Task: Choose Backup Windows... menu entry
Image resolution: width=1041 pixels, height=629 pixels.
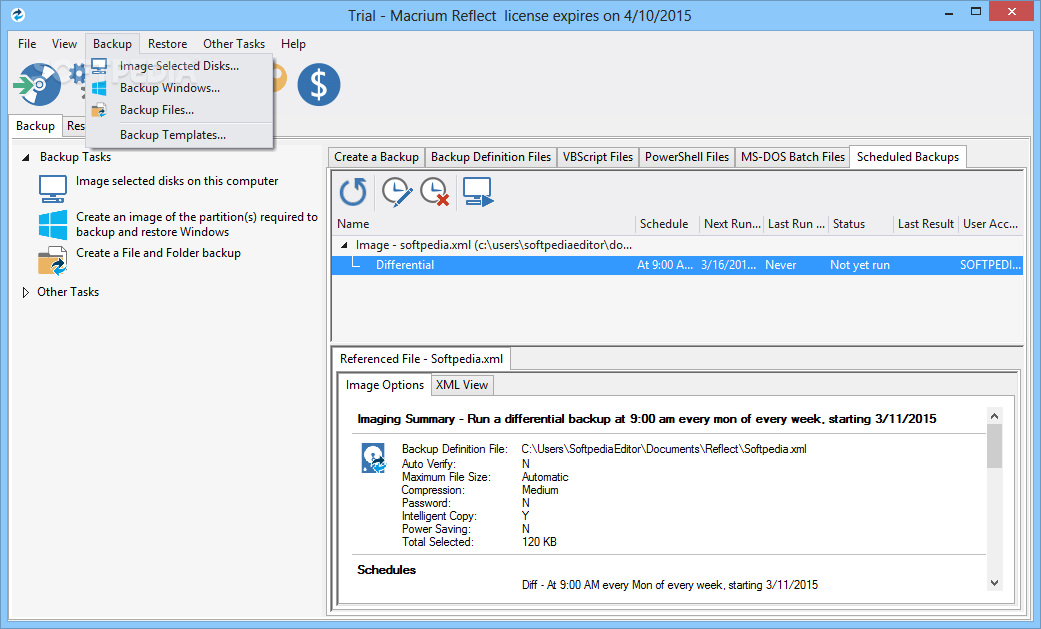Action: [x=179, y=88]
